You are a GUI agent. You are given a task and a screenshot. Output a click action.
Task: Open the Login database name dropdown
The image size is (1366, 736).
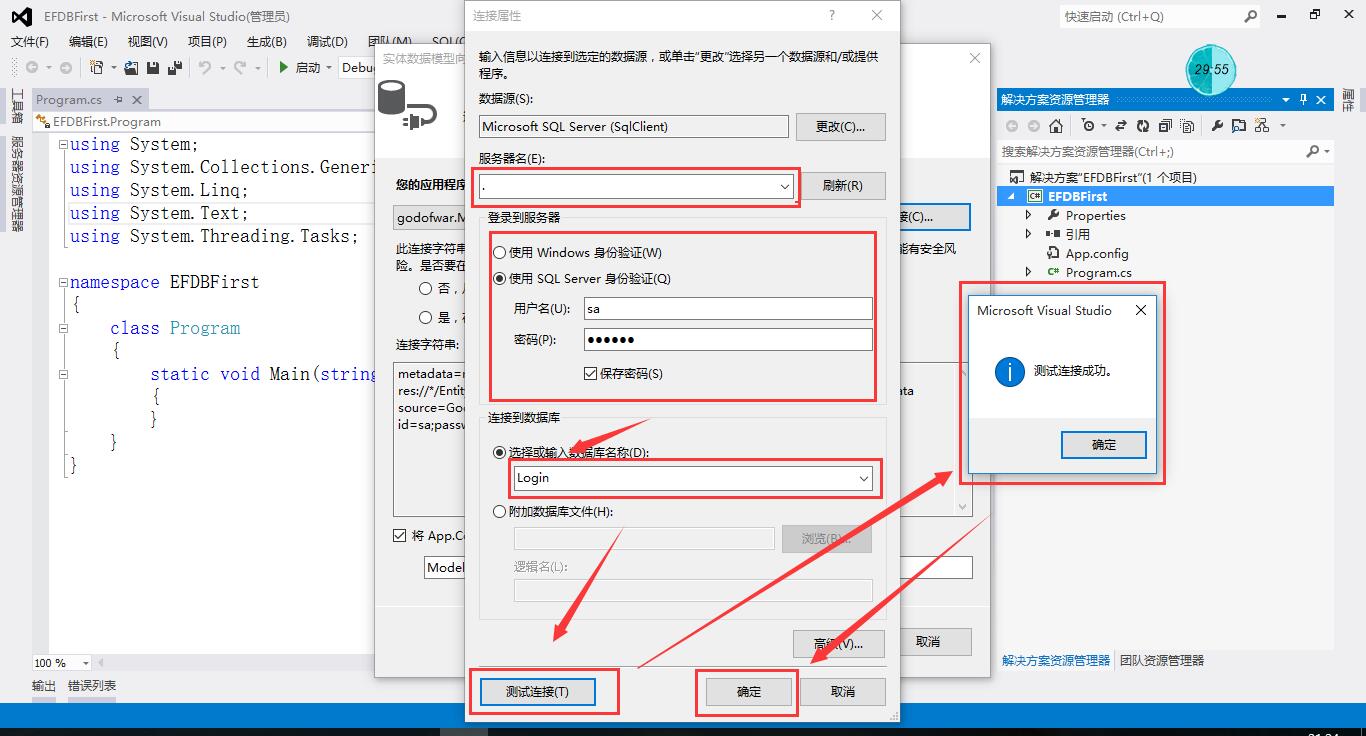coord(864,479)
